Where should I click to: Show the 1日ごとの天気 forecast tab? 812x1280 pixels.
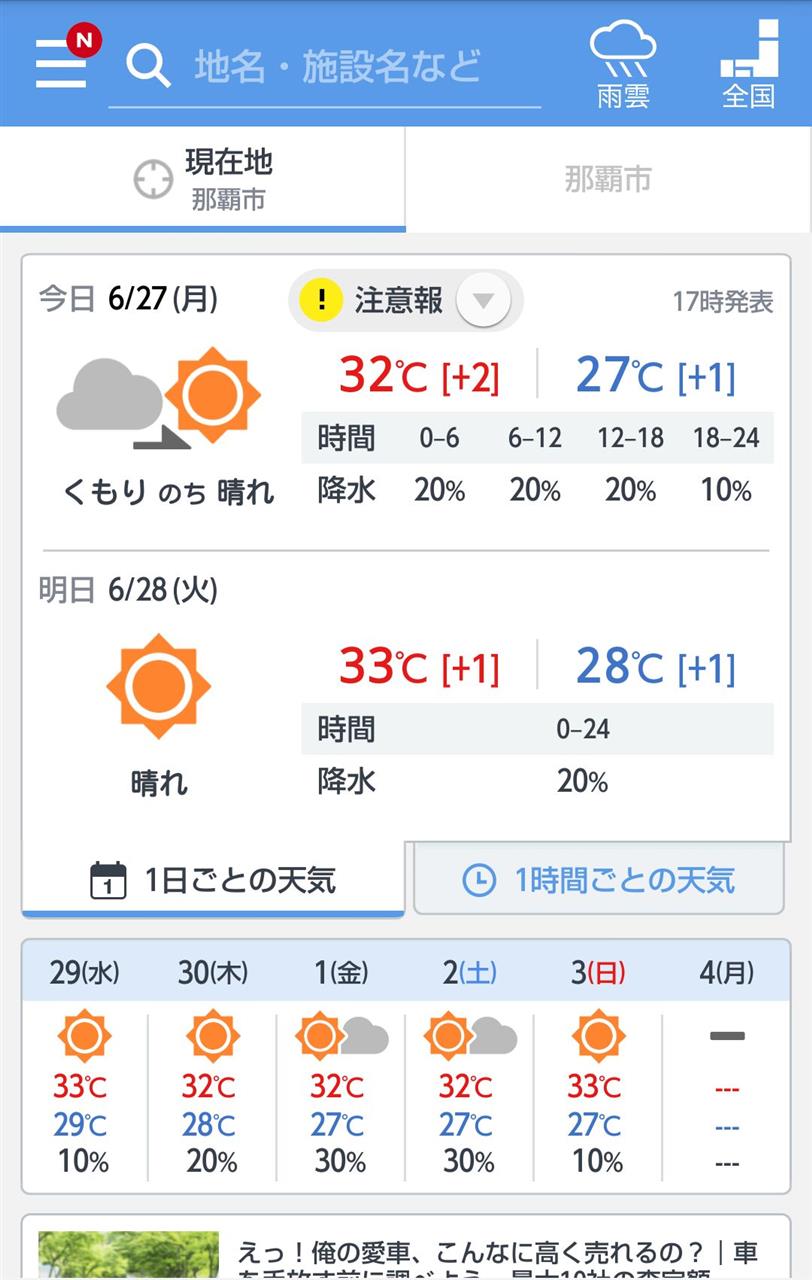point(213,880)
